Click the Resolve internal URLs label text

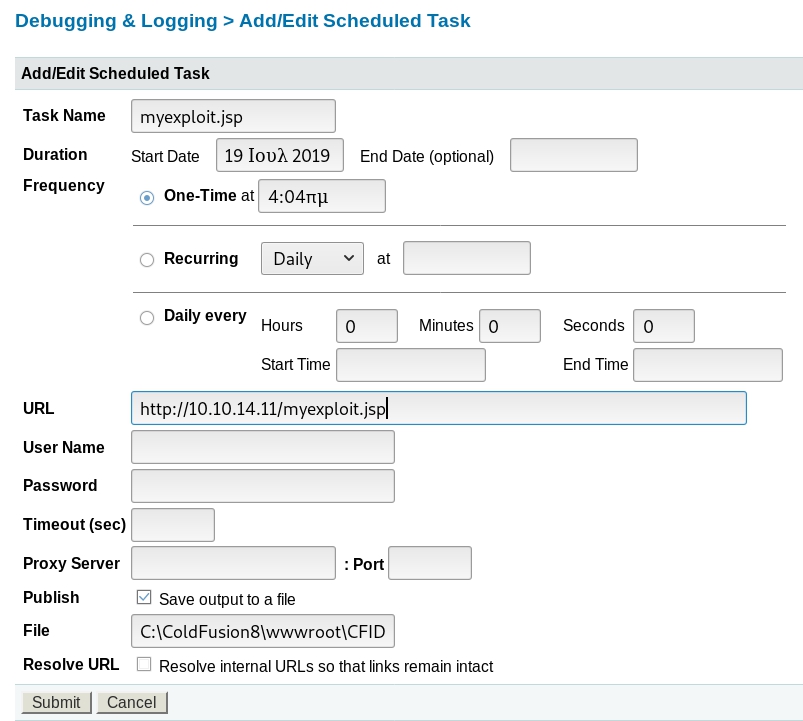(x=326, y=666)
